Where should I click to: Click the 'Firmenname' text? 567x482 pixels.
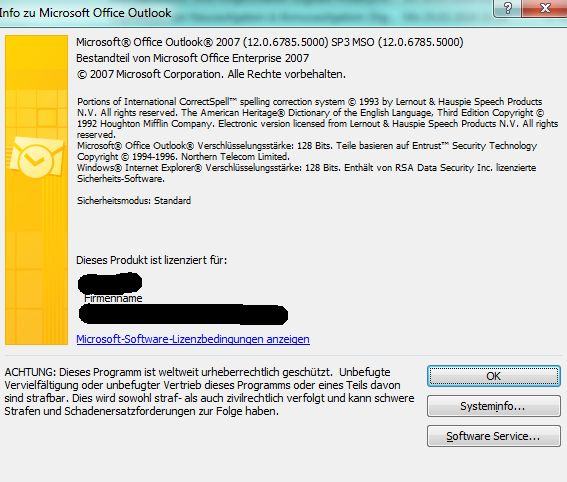(113, 298)
